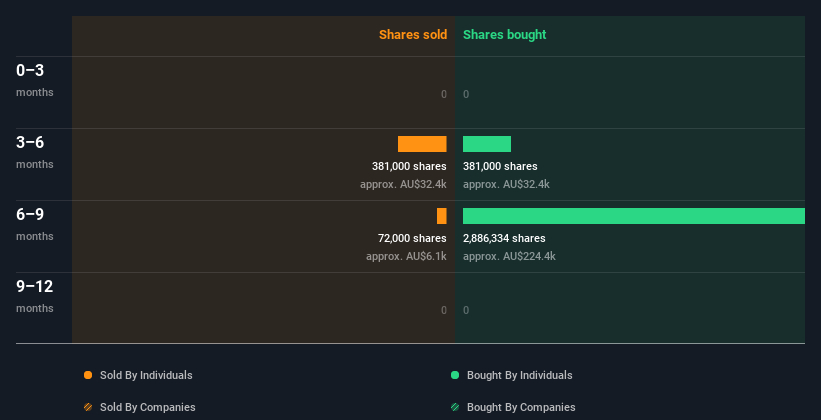Click the 0–3 months sold zero value
The height and width of the screenshot is (420, 821).
pyautogui.click(x=444, y=94)
